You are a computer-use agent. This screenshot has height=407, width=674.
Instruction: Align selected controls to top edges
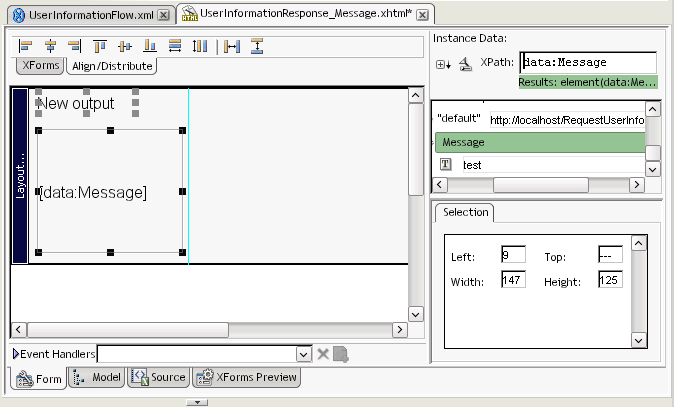tap(100, 46)
